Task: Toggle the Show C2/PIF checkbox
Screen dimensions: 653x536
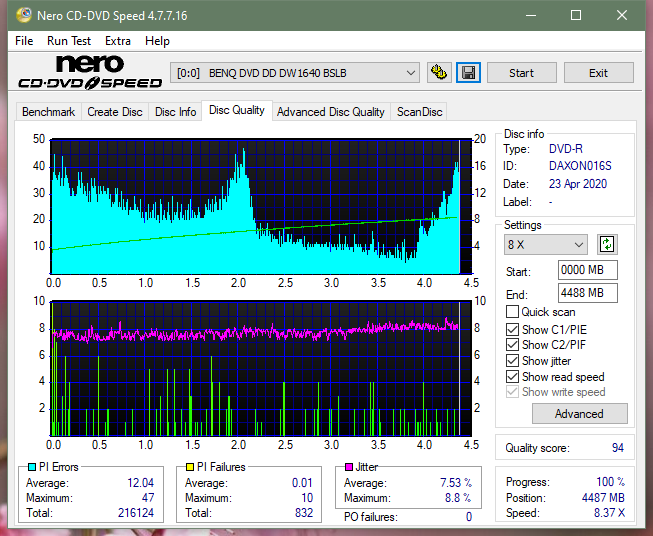Action: 512,344
